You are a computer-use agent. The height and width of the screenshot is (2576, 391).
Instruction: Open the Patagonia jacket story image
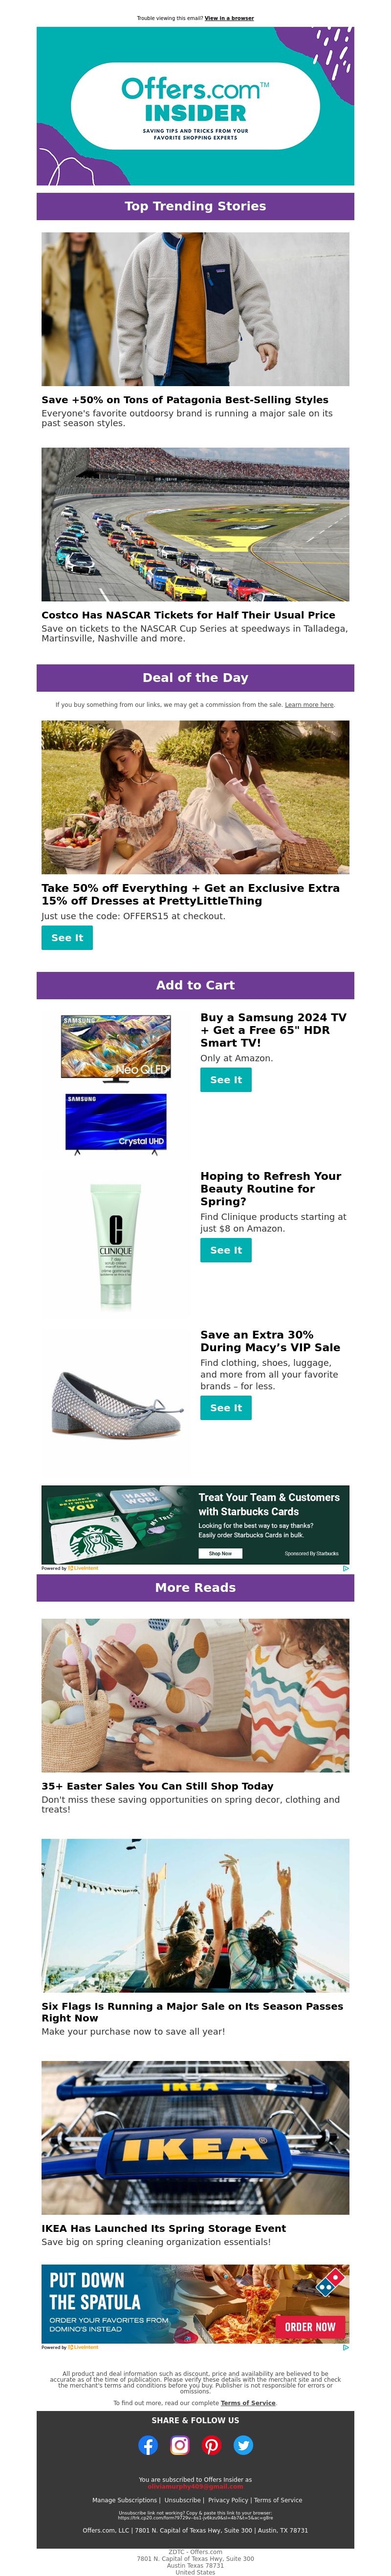(195, 309)
